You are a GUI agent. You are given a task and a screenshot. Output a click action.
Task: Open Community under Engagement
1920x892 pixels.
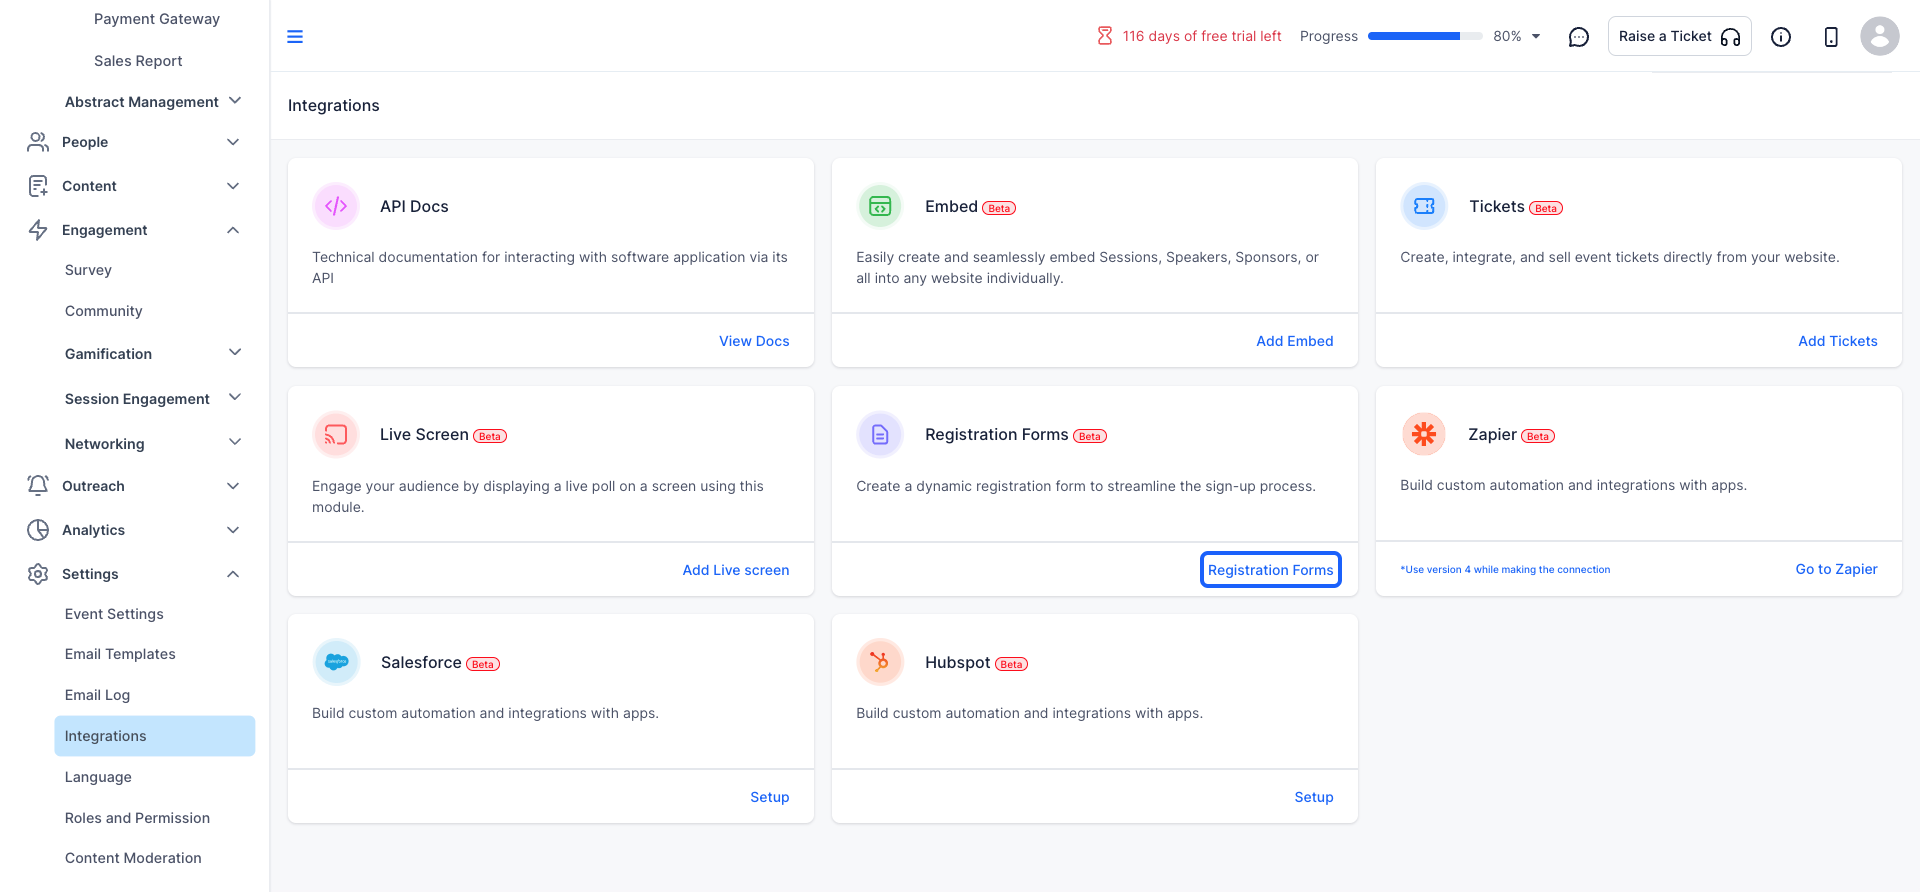[x=103, y=311]
